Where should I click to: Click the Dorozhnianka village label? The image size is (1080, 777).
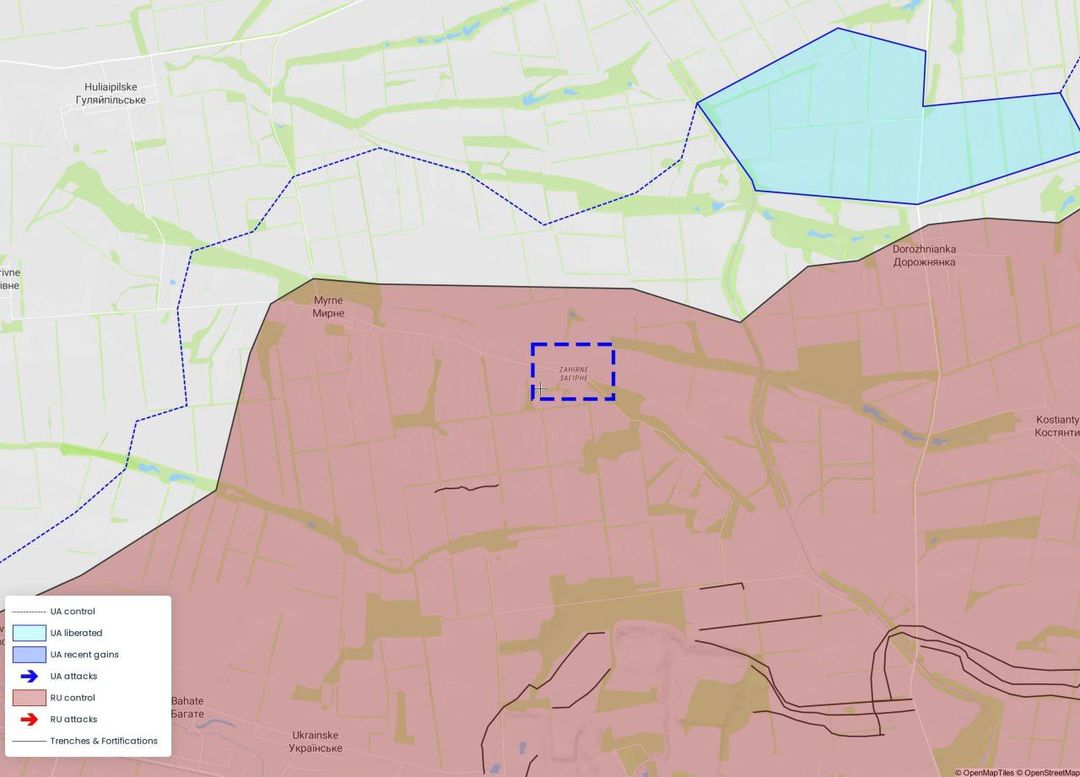[924, 256]
